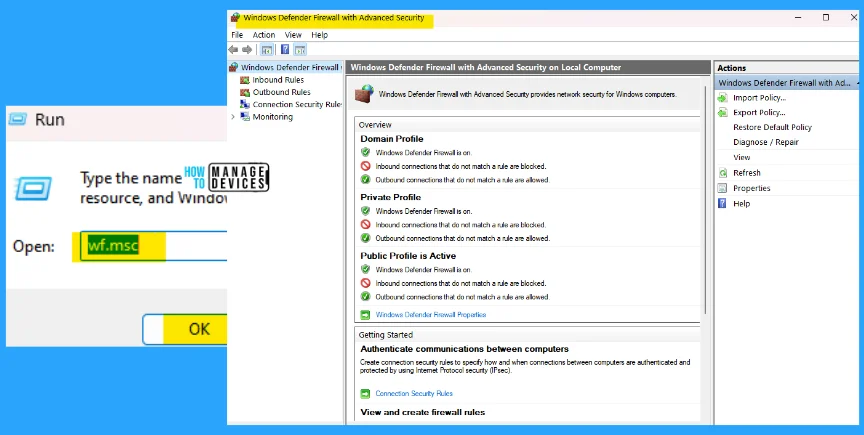Viewport: 864px width, 435px height.
Task: Click the Domain Profile heading
Action: (392, 139)
